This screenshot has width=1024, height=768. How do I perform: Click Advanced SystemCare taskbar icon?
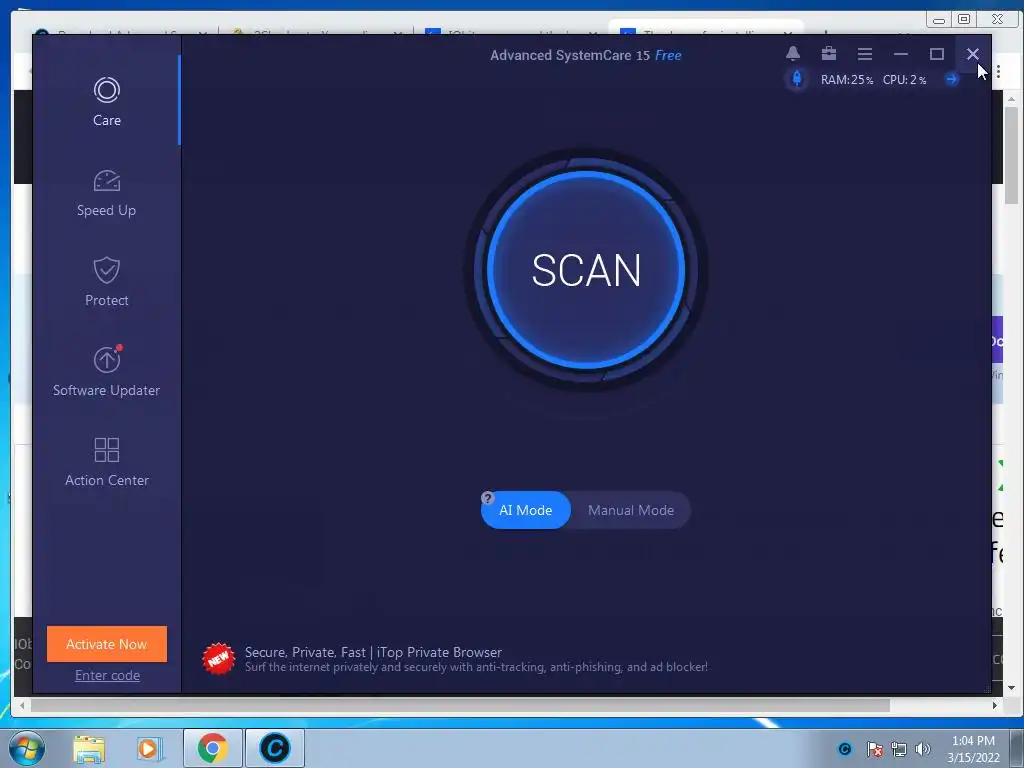274,748
